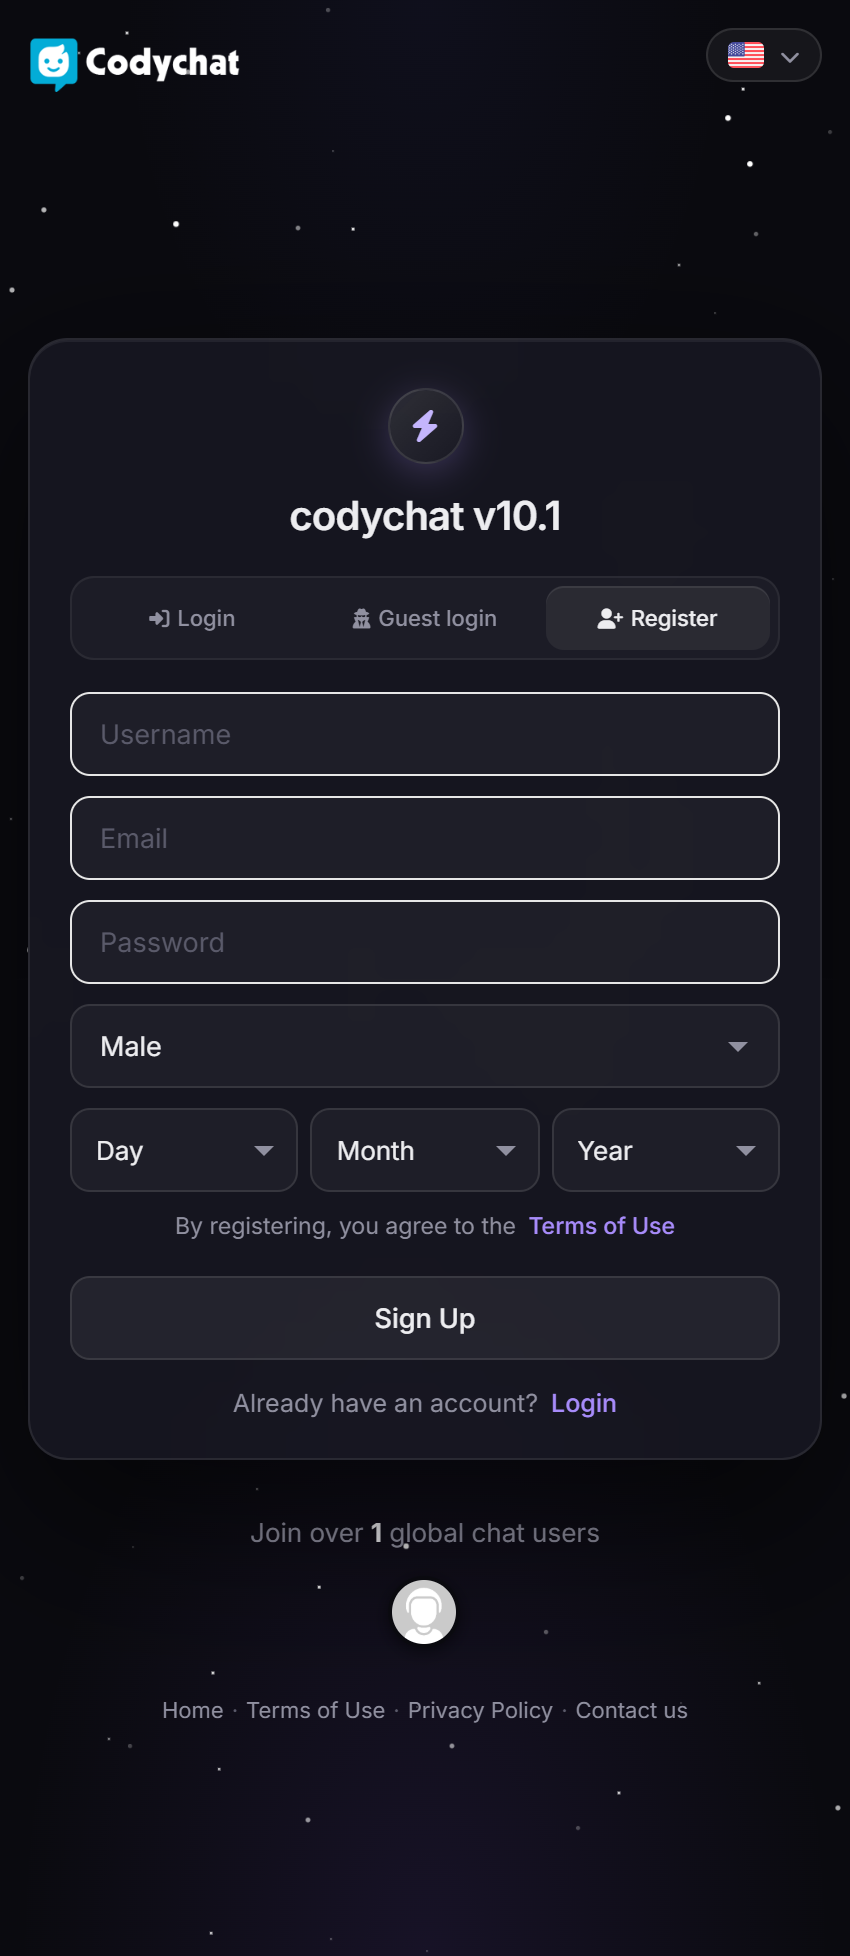Click the lightning bolt icon

pyautogui.click(x=426, y=426)
